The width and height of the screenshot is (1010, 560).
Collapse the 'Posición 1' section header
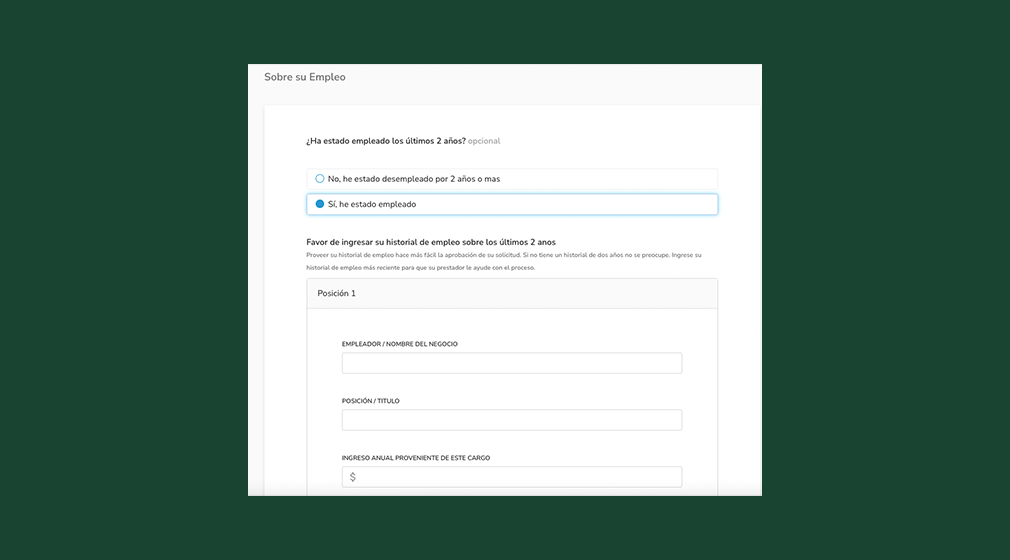coord(511,293)
